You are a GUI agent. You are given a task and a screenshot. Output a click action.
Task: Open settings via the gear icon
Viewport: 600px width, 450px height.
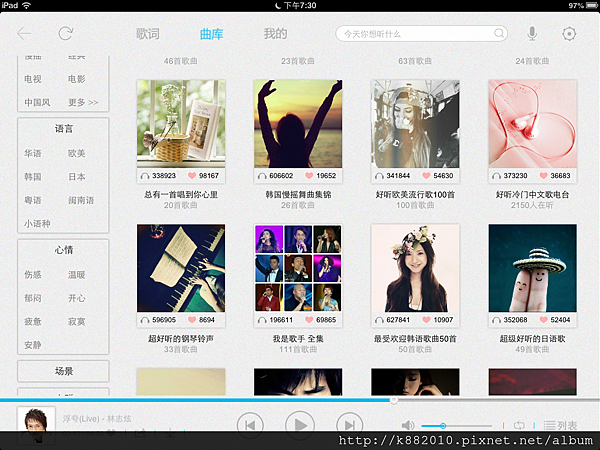[569, 34]
